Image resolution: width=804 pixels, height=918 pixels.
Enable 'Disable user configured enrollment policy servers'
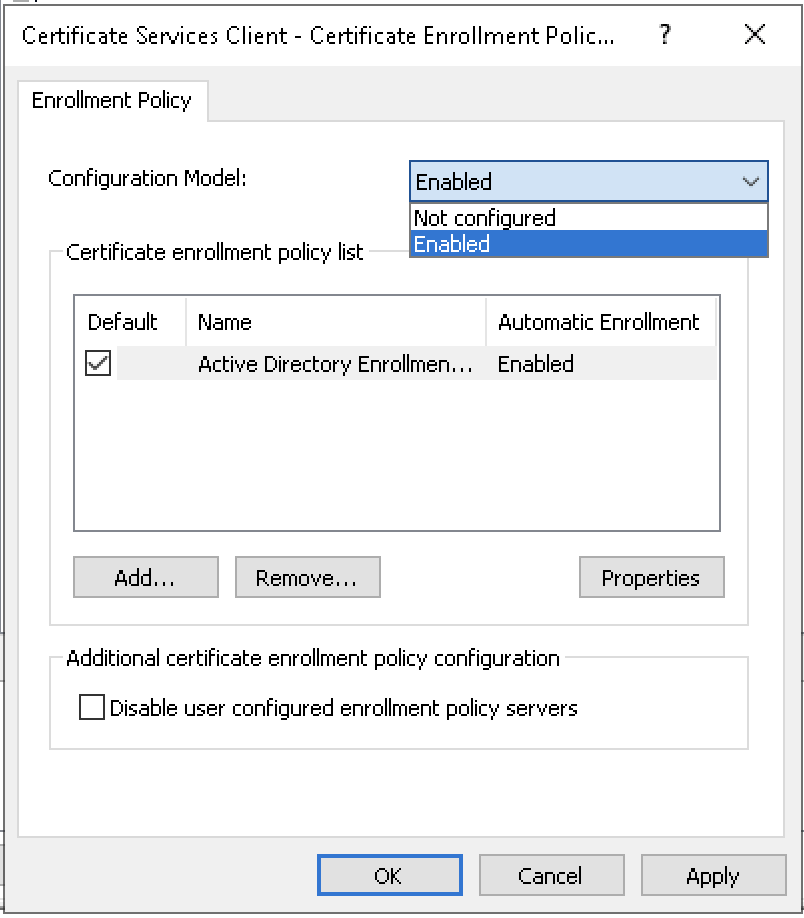coord(92,709)
